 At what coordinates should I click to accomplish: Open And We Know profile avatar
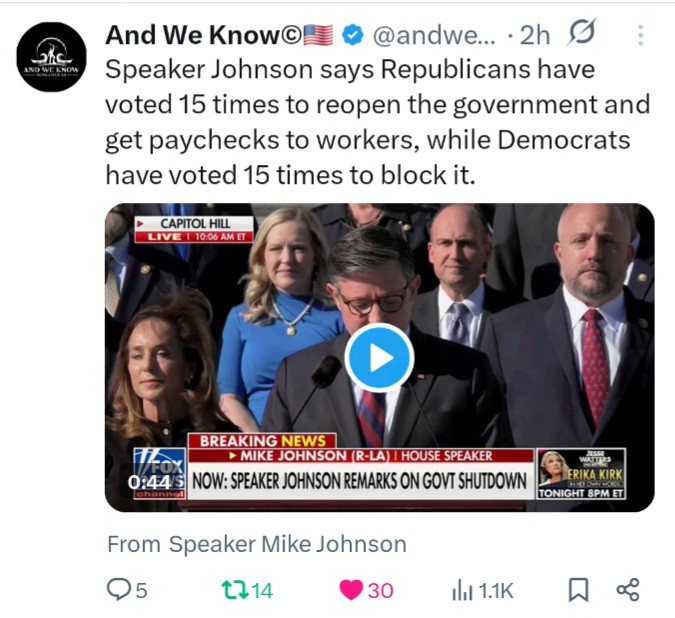(52, 57)
